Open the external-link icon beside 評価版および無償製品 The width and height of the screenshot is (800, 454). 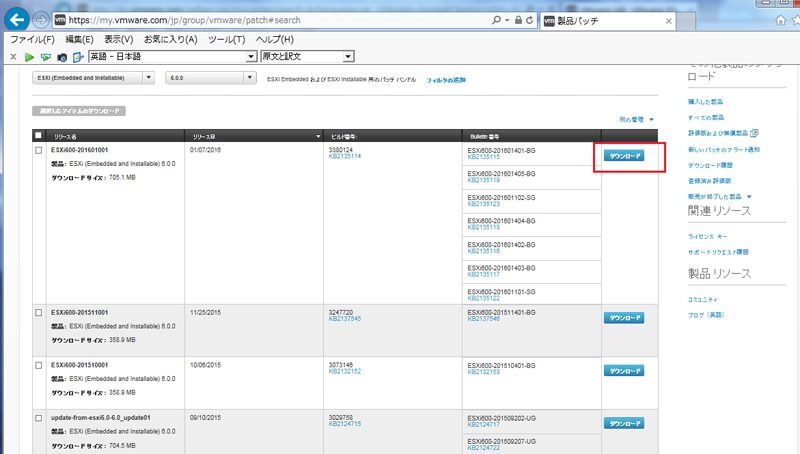tap(754, 133)
